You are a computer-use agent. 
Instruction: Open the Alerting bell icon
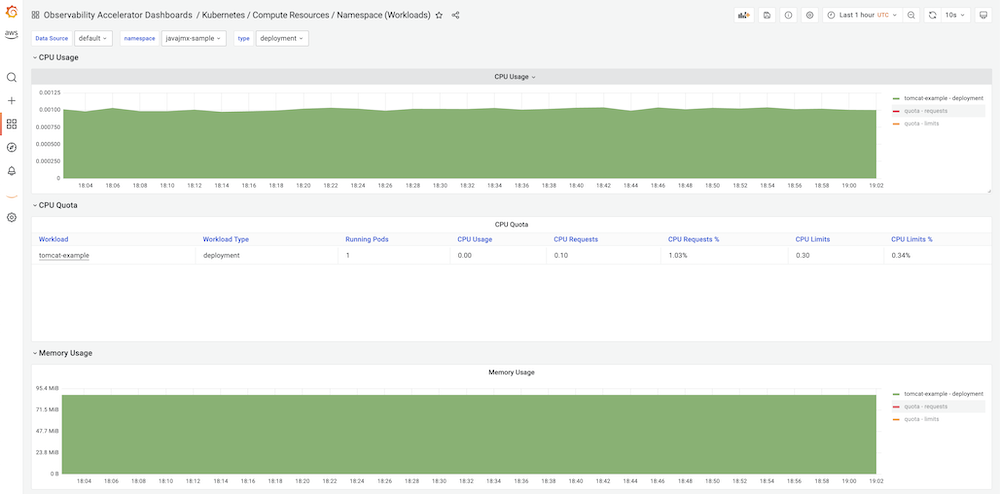pos(11,171)
